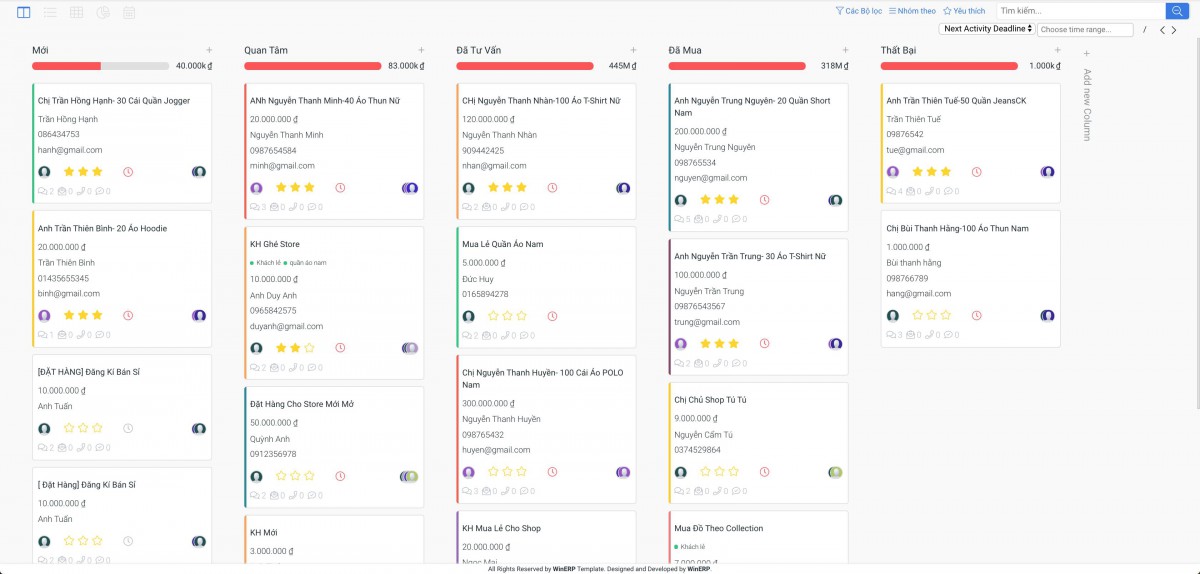Viewport: 1200px width, 574px height.
Task: Click the blue search magnifier button
Action: click(x=1176, y=10)
